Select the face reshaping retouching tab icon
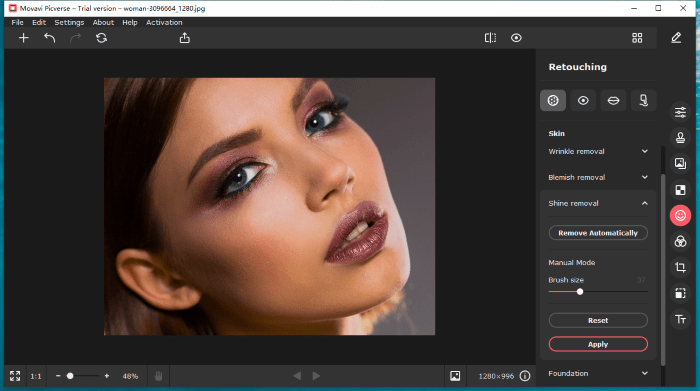The height and width of the screenshot is (391, 700). pyautogui.click(x=643, y=100)
